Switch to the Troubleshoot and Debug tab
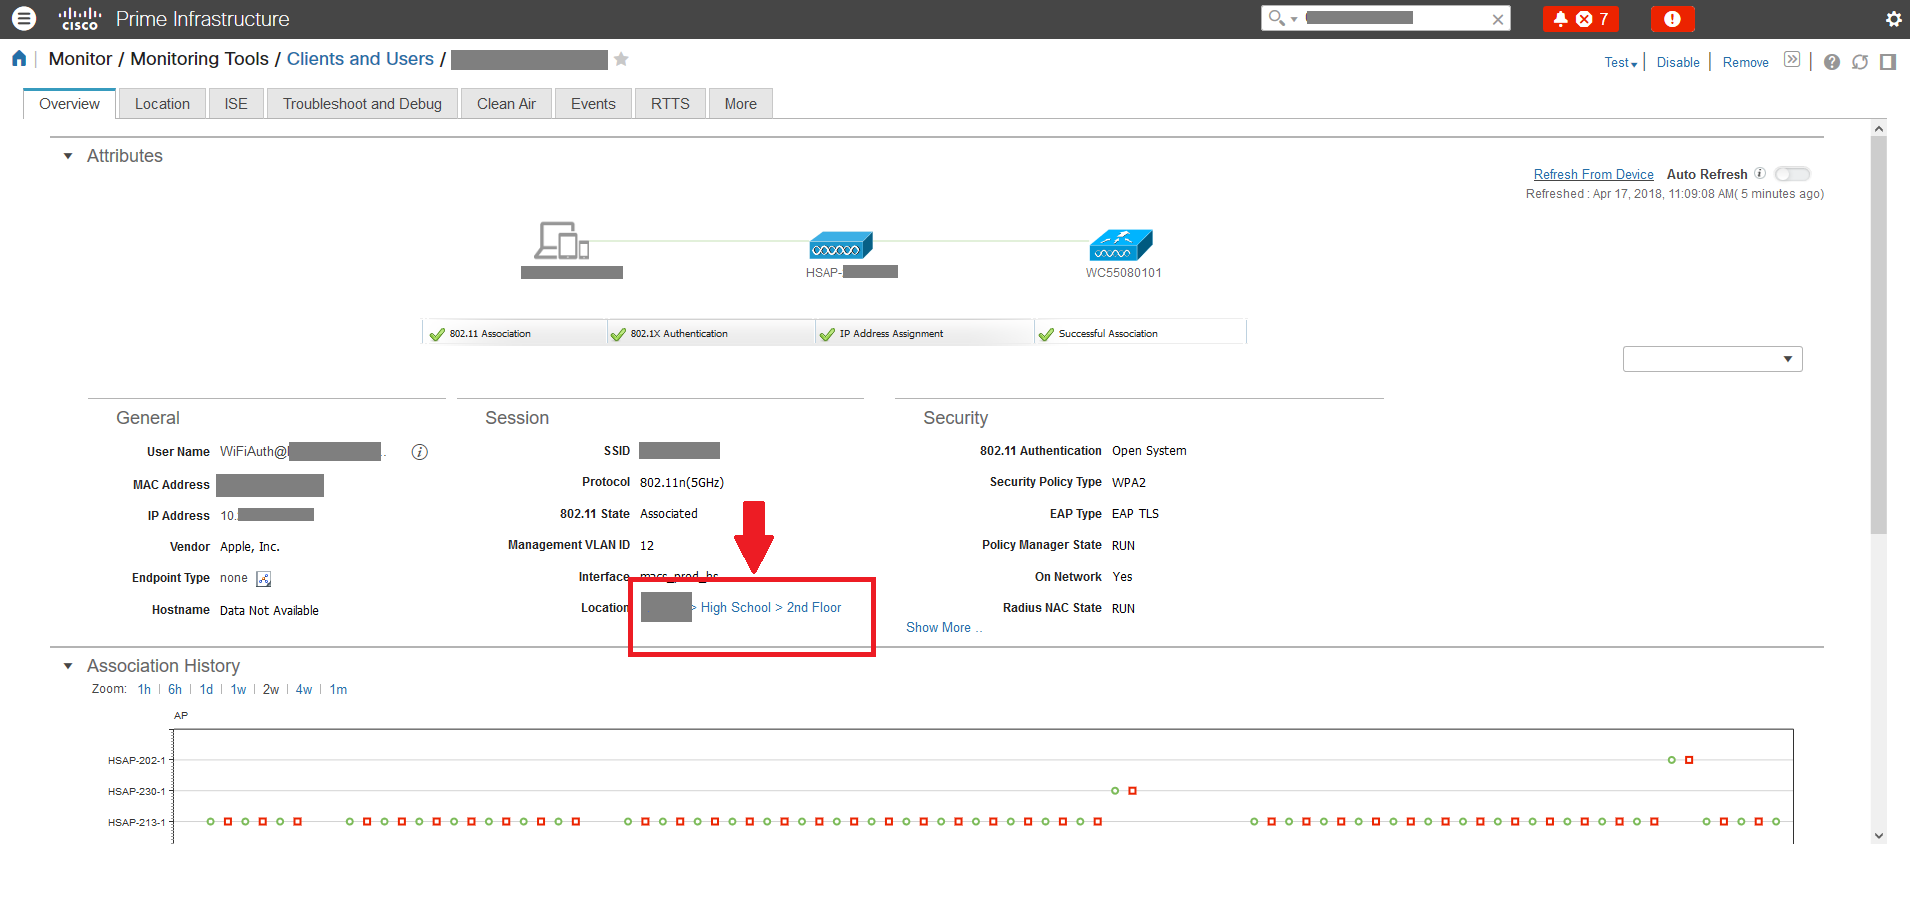Viewport: 1910px width, 902px height. [362, 103]
